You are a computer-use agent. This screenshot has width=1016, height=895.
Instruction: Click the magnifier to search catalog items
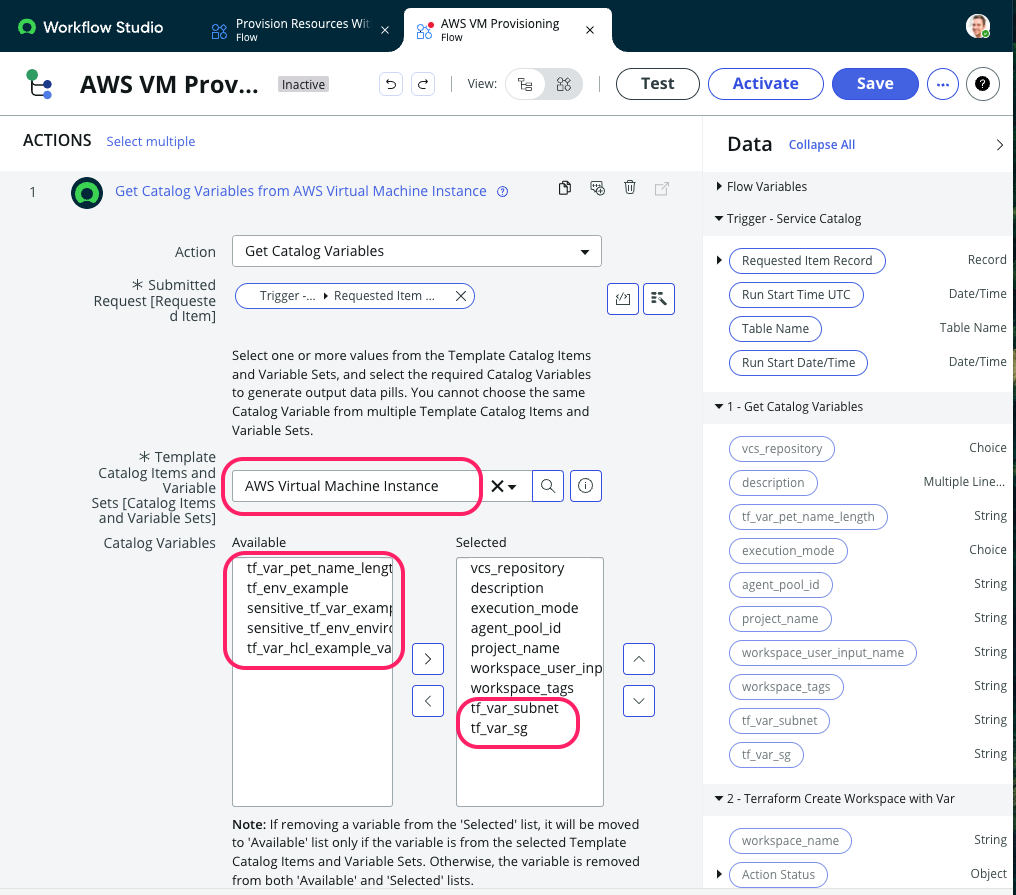548,486
